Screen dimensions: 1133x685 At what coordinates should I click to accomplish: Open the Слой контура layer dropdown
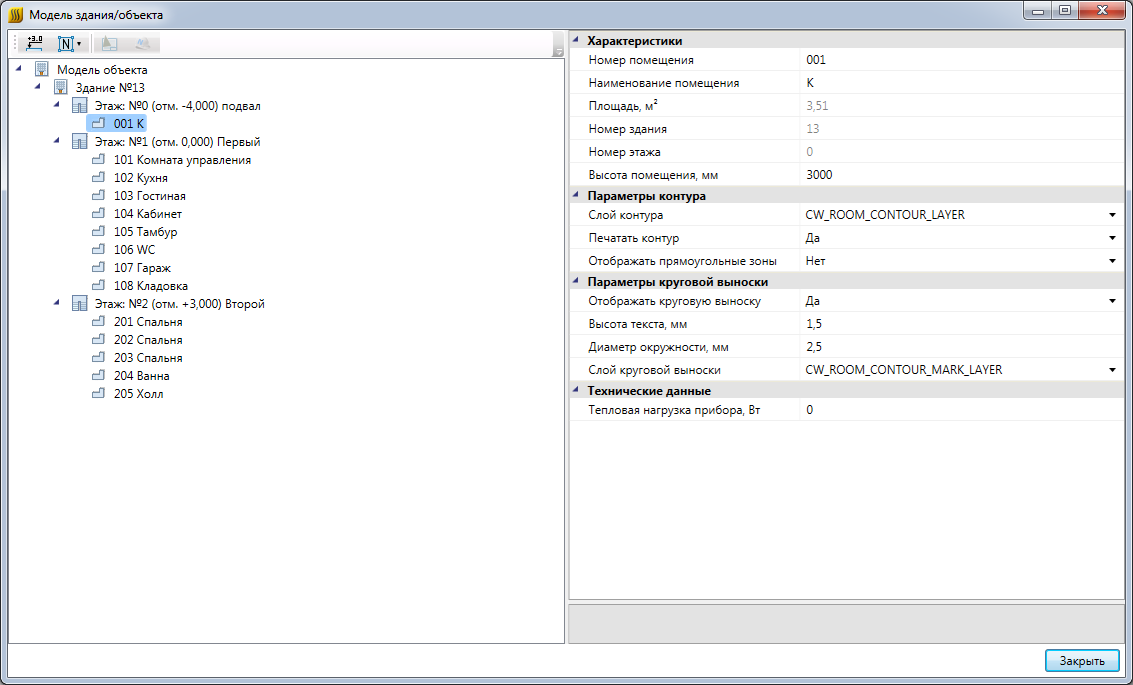point(1112,215)
